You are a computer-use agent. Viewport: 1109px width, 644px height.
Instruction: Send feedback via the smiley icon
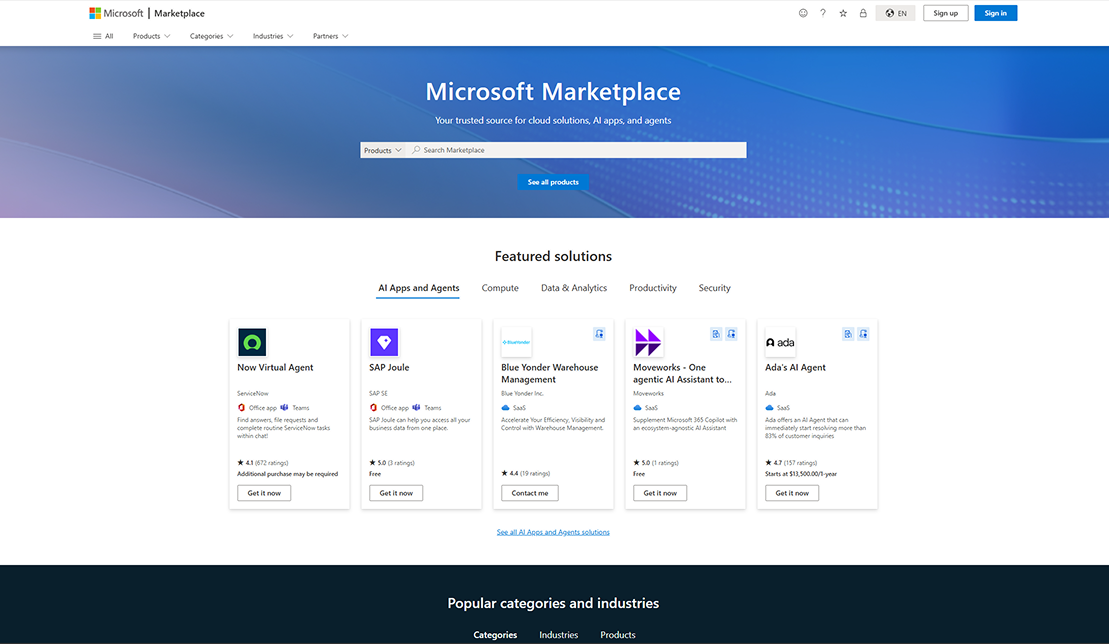(802, 13)
